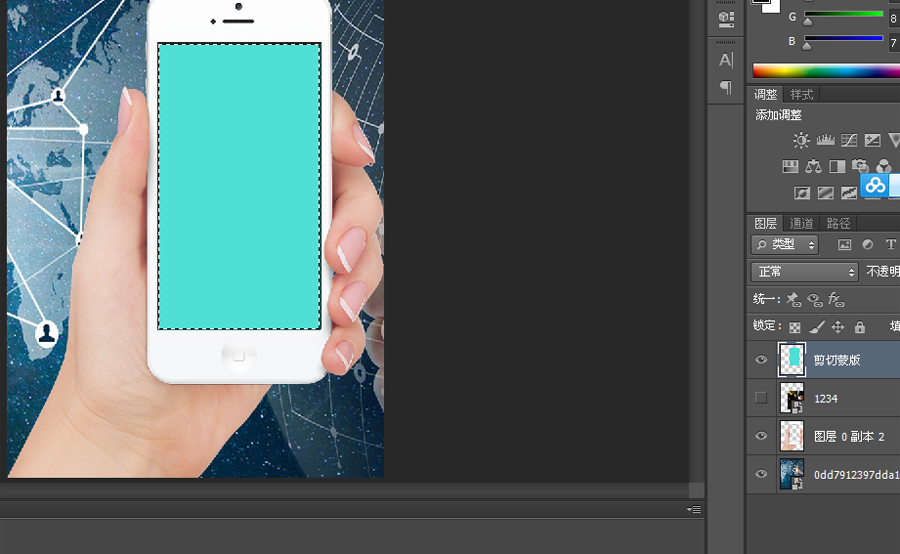
Task: Open the Character panel icon
Action: click(726, 60)
